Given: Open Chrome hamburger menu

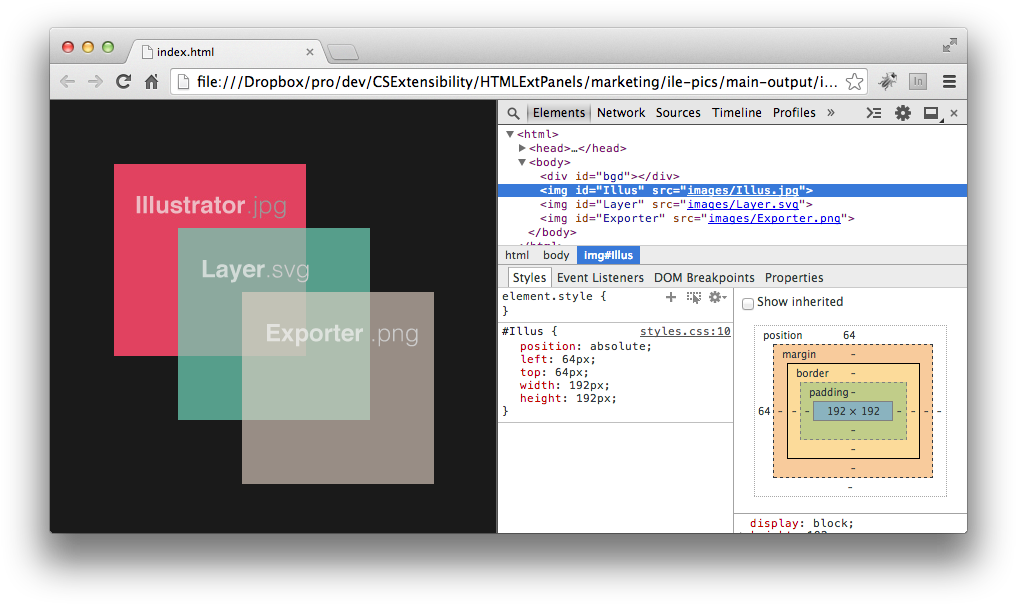Looking at the screenshot, I should tap(949, 82).
